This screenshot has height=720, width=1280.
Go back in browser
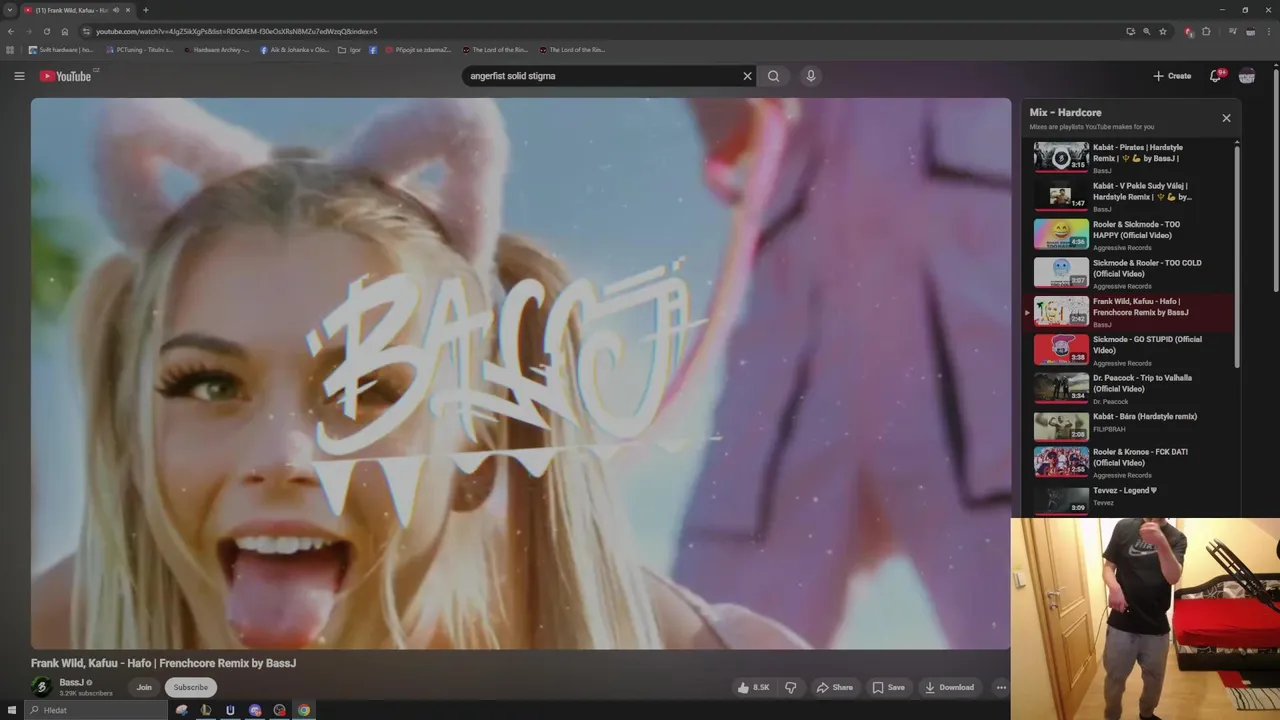tap(11, 31)
